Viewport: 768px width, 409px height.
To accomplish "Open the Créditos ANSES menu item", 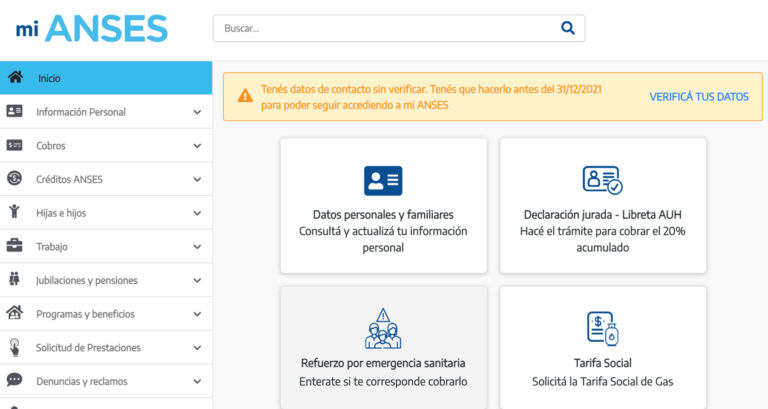I will (x=106, y=179).
